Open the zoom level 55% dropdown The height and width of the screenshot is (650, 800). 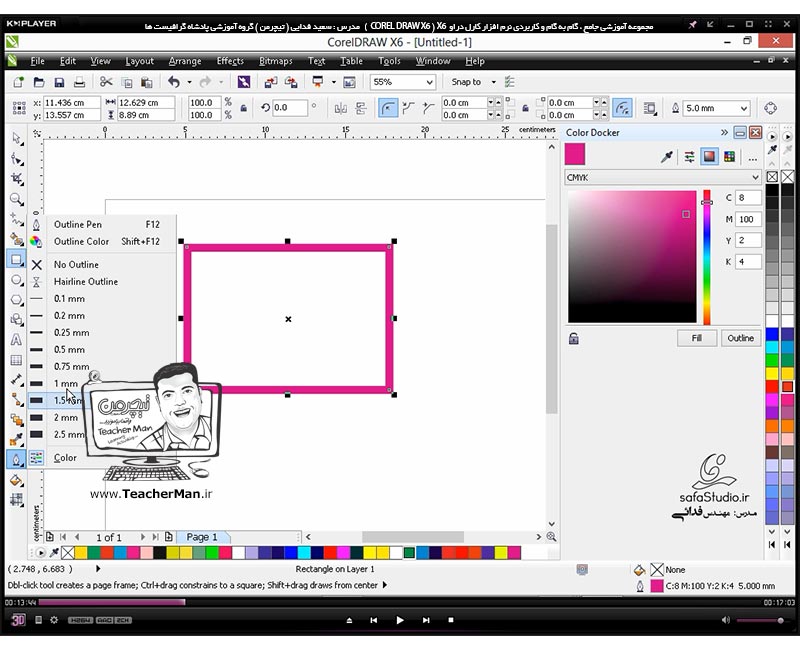pyautogui.click(x=430, y=82)
